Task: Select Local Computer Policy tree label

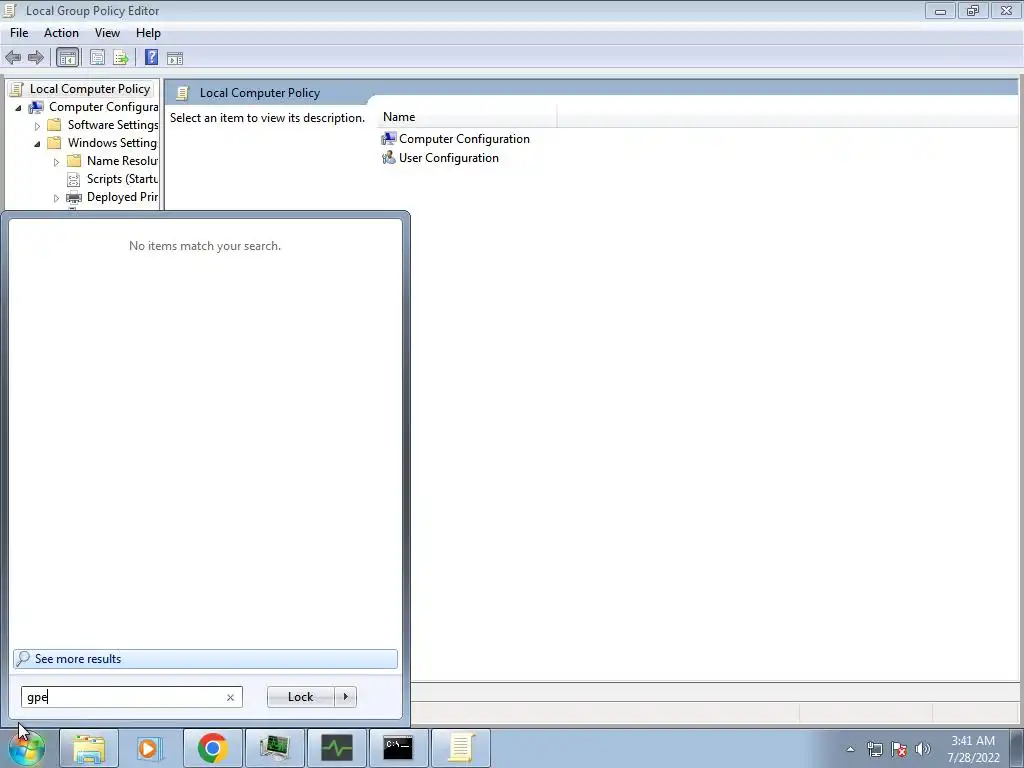Action: click(90, 89)
